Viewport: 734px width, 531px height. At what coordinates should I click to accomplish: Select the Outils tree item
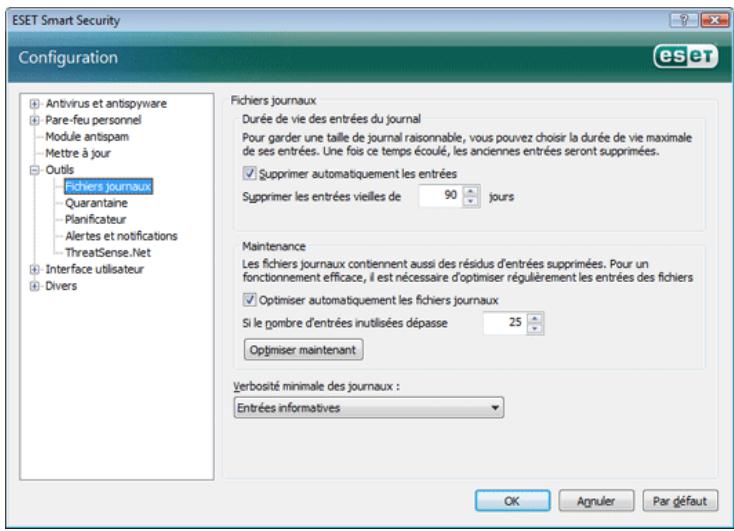[x=59, y=170]
